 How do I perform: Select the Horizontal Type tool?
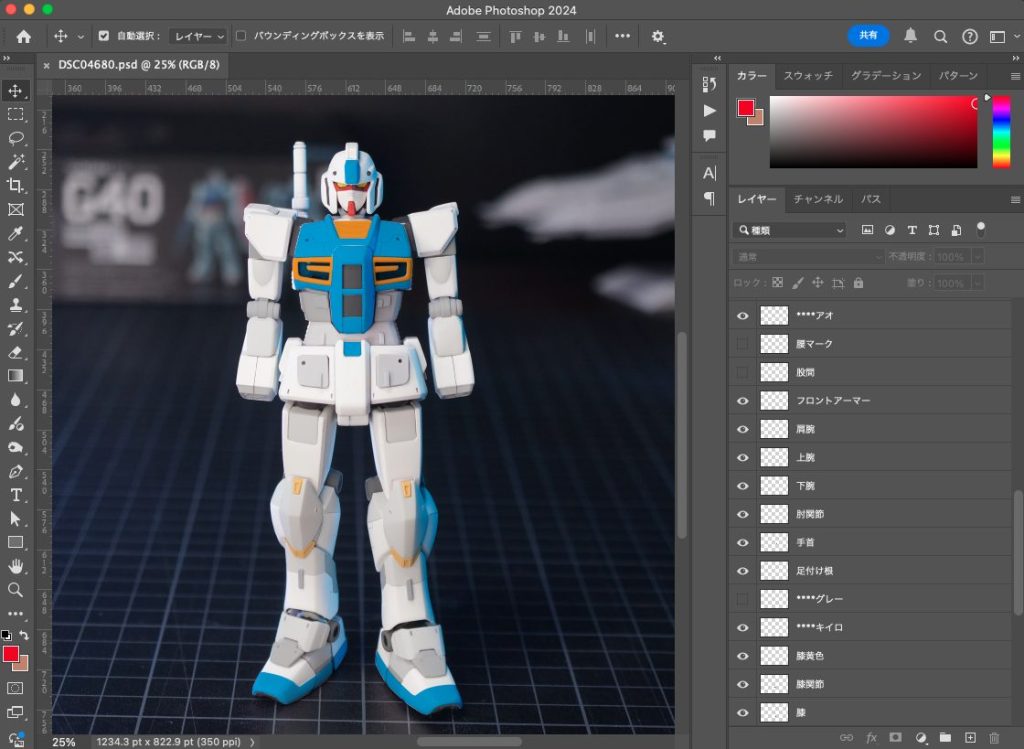pyautogui.click(x=16, y=495)
